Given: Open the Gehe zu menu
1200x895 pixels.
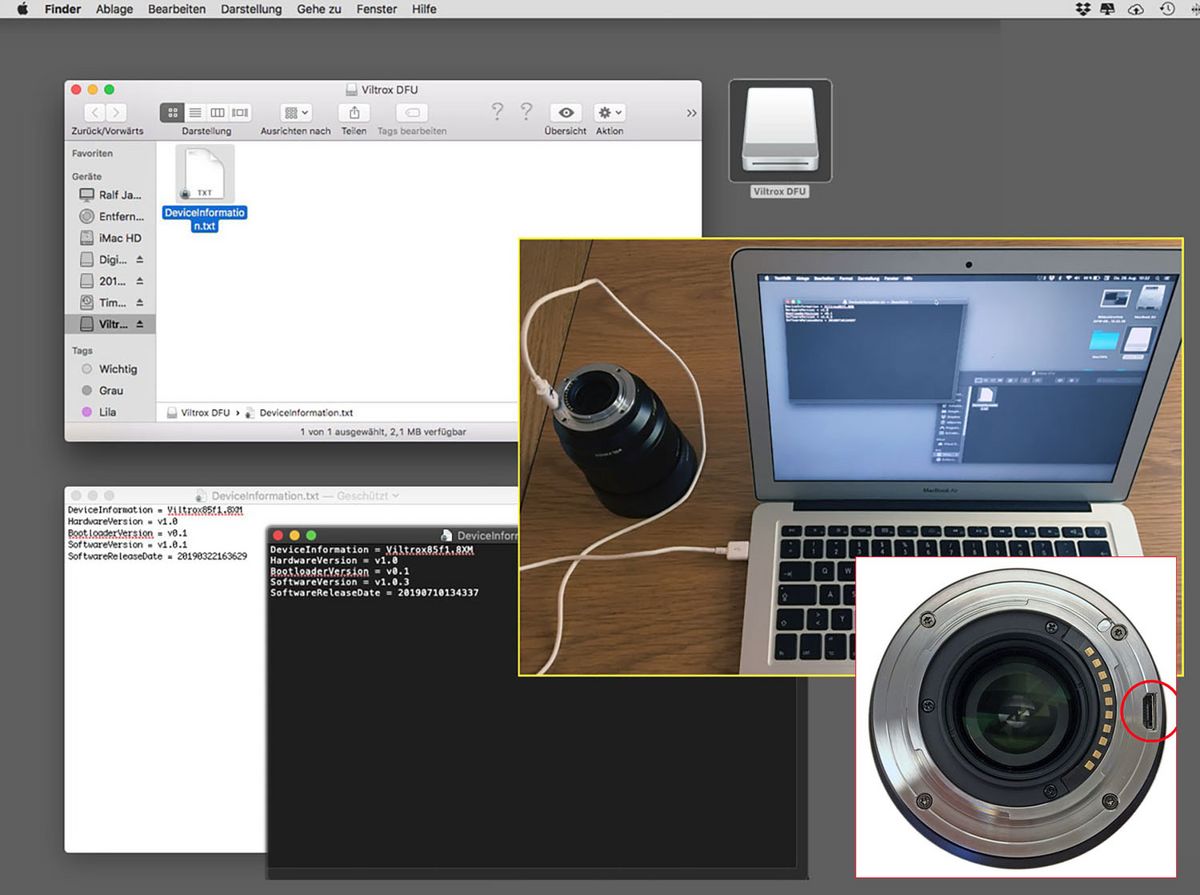Looking at the screenshot, I should point(319,9).
